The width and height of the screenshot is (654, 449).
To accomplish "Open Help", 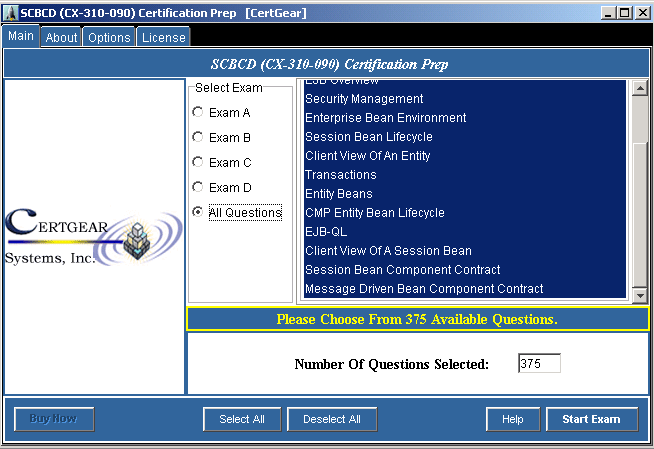I will [513, 419].
